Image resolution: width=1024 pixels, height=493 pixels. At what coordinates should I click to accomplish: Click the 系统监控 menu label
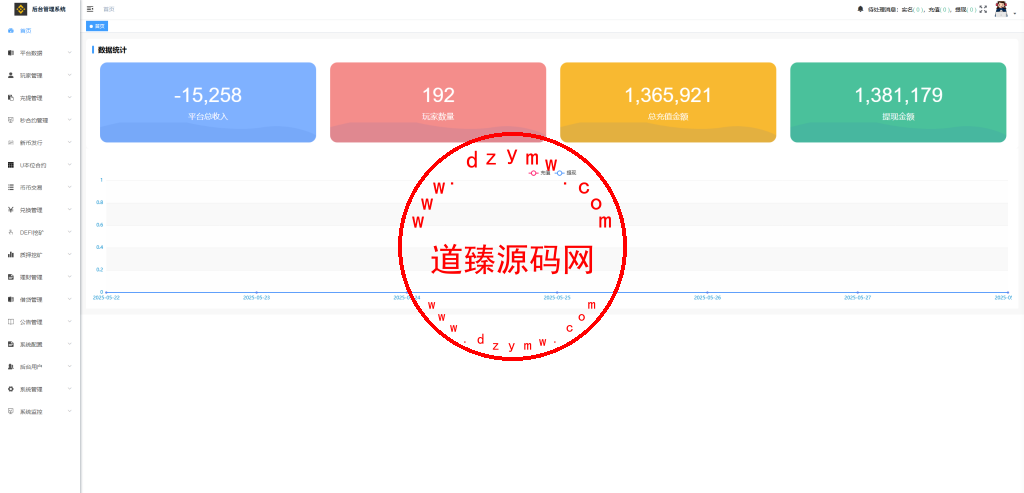pos(31,412)
